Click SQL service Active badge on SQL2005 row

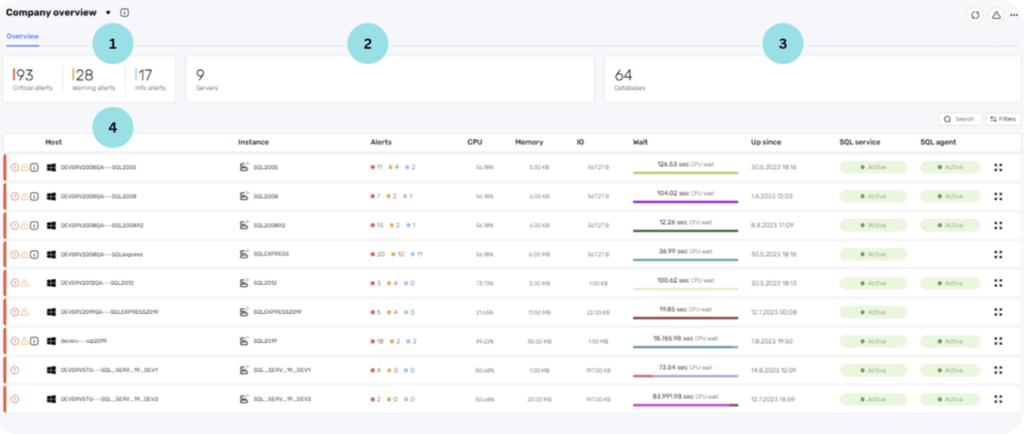point(873,168)
